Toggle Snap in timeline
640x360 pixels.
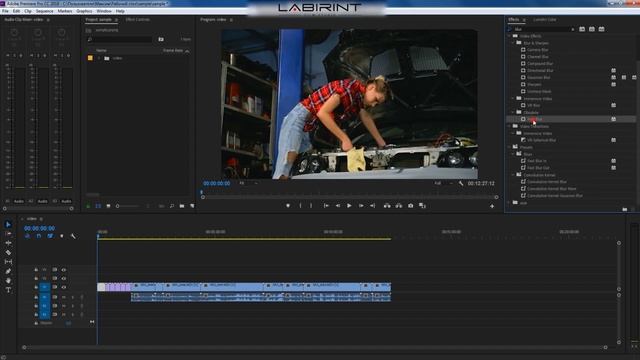(x=39, y=236)
